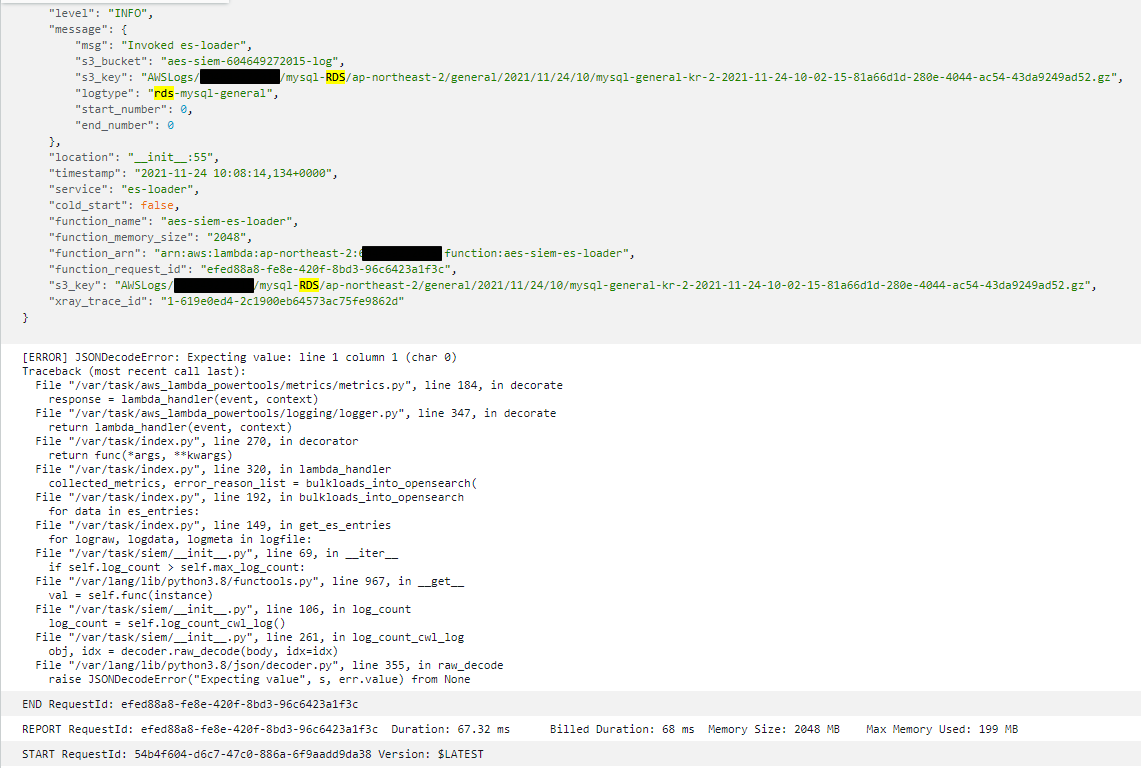Click the function_name value aes-siem-es-loader
This screenshot has width=1141, height=768.
(x=226, y=221)
